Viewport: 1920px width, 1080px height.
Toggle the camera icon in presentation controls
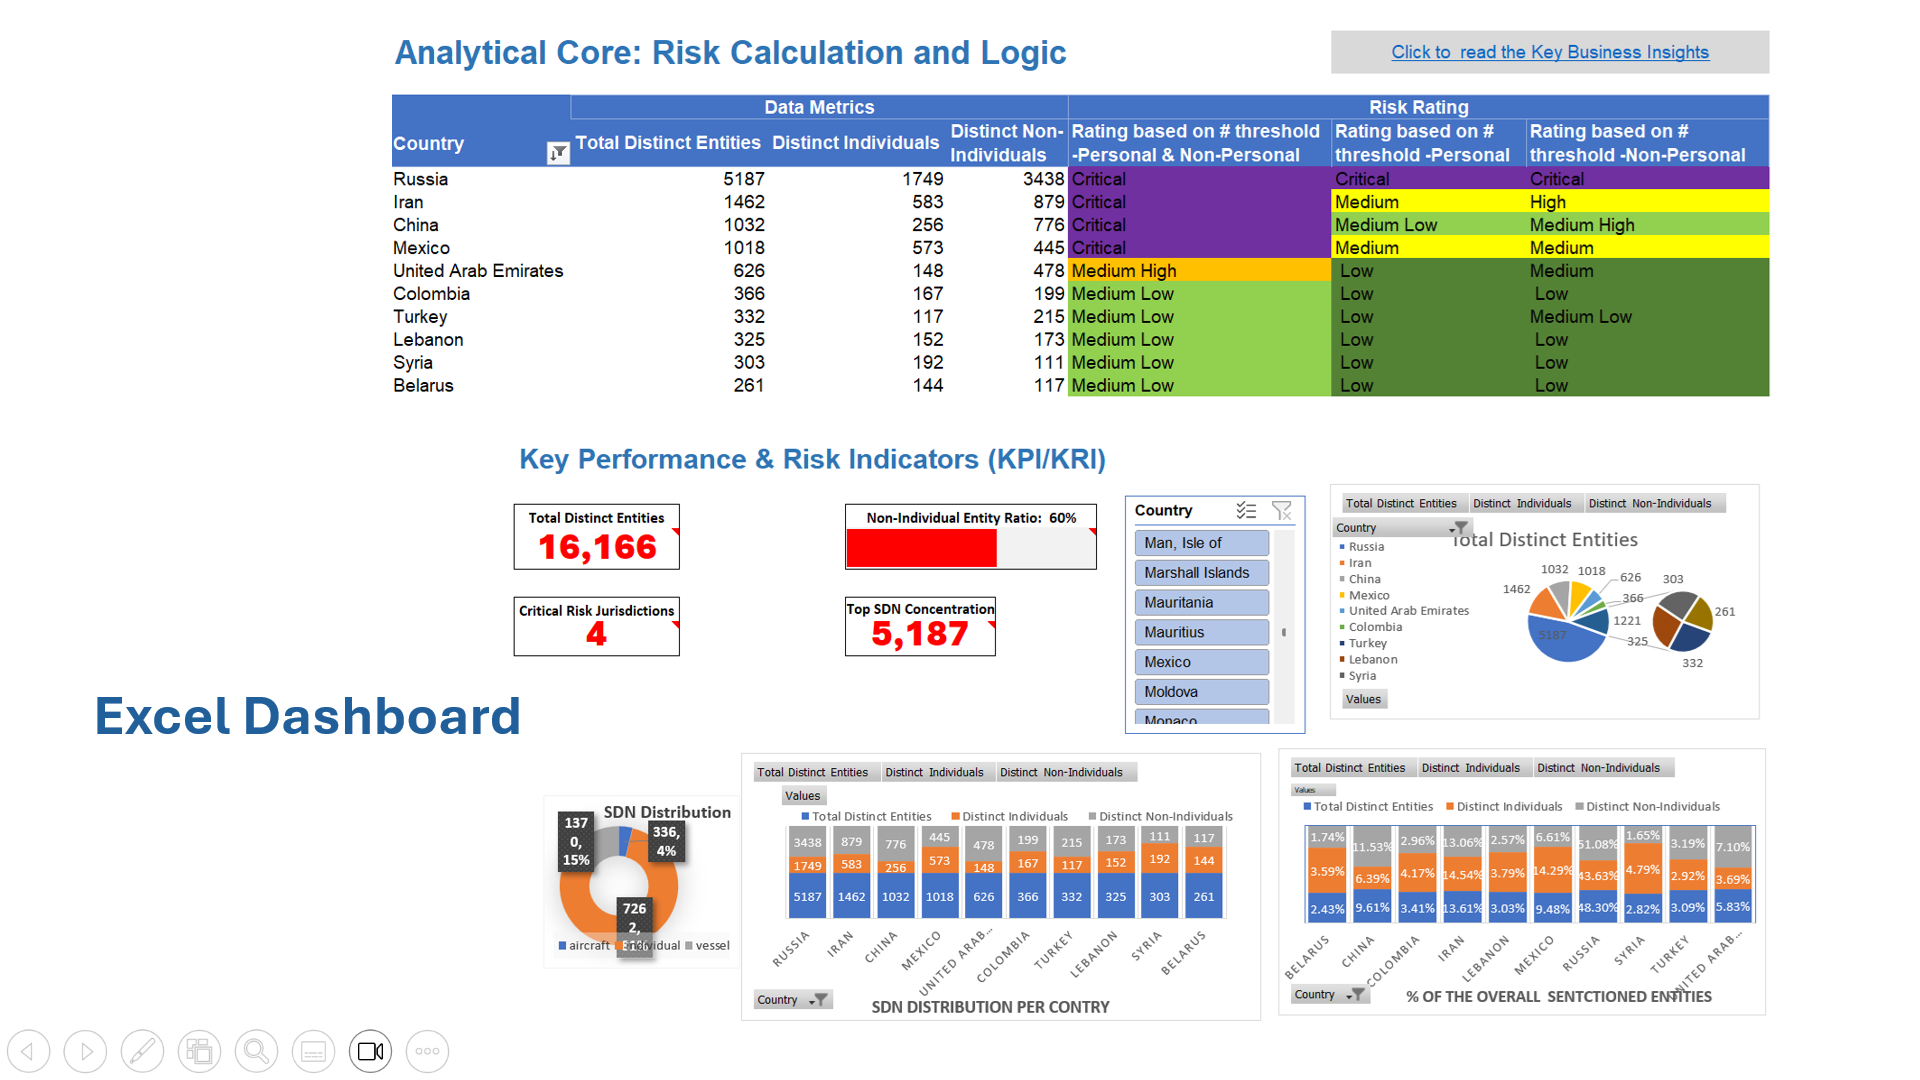pos(370,1051)
